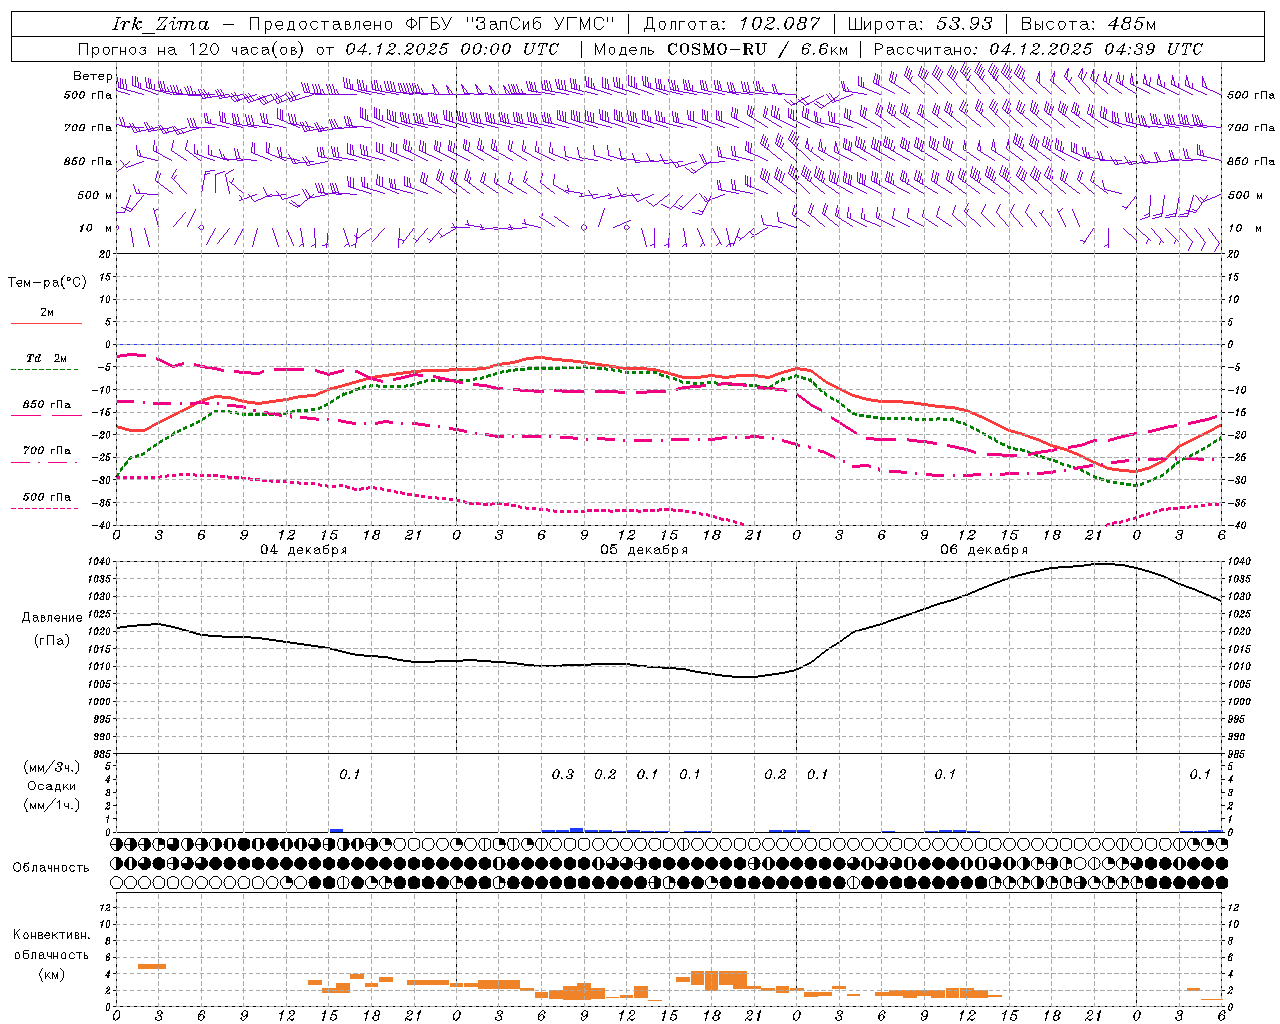Screen dimensions: 1280x1024
Task: Click the pink dotted sample under 500 гПа legend
Action: (46, 508)
